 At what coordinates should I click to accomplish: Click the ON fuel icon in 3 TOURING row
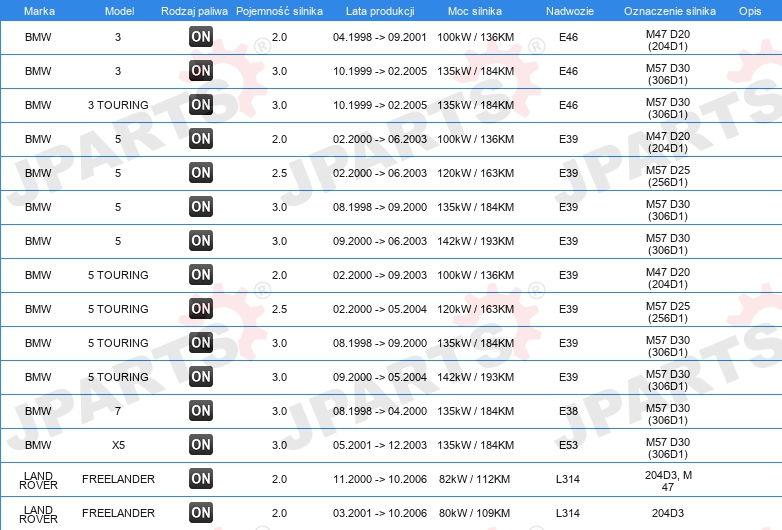(201, 105)
